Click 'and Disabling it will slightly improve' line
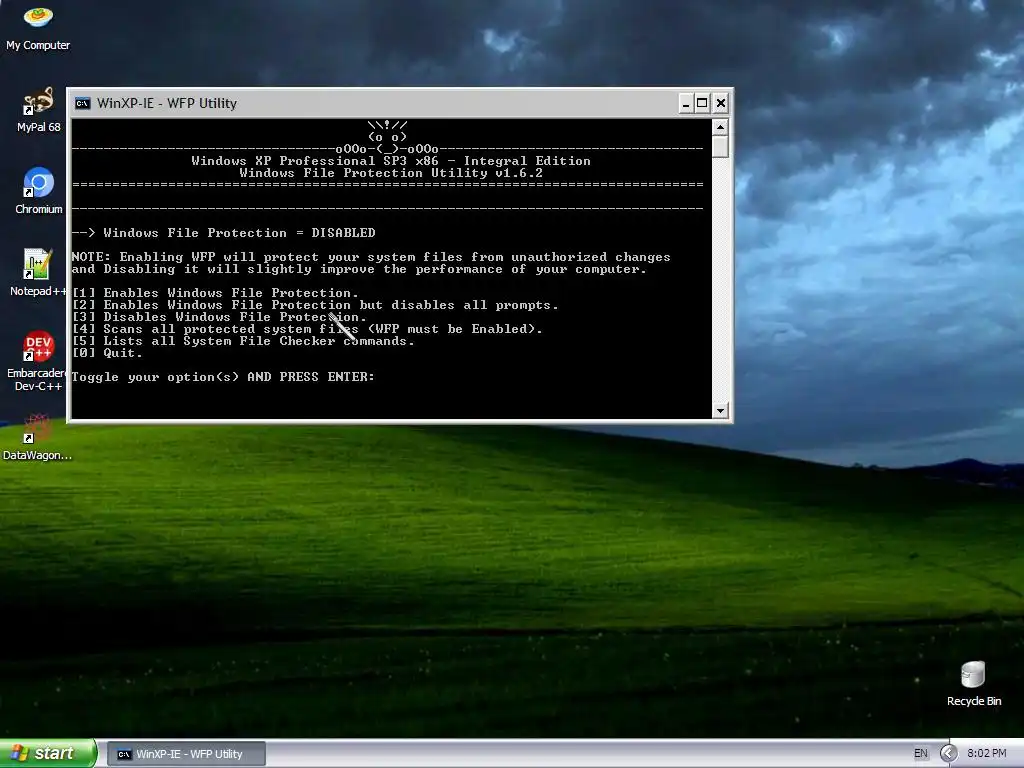 pyautogui.click(x=359, y=269)
